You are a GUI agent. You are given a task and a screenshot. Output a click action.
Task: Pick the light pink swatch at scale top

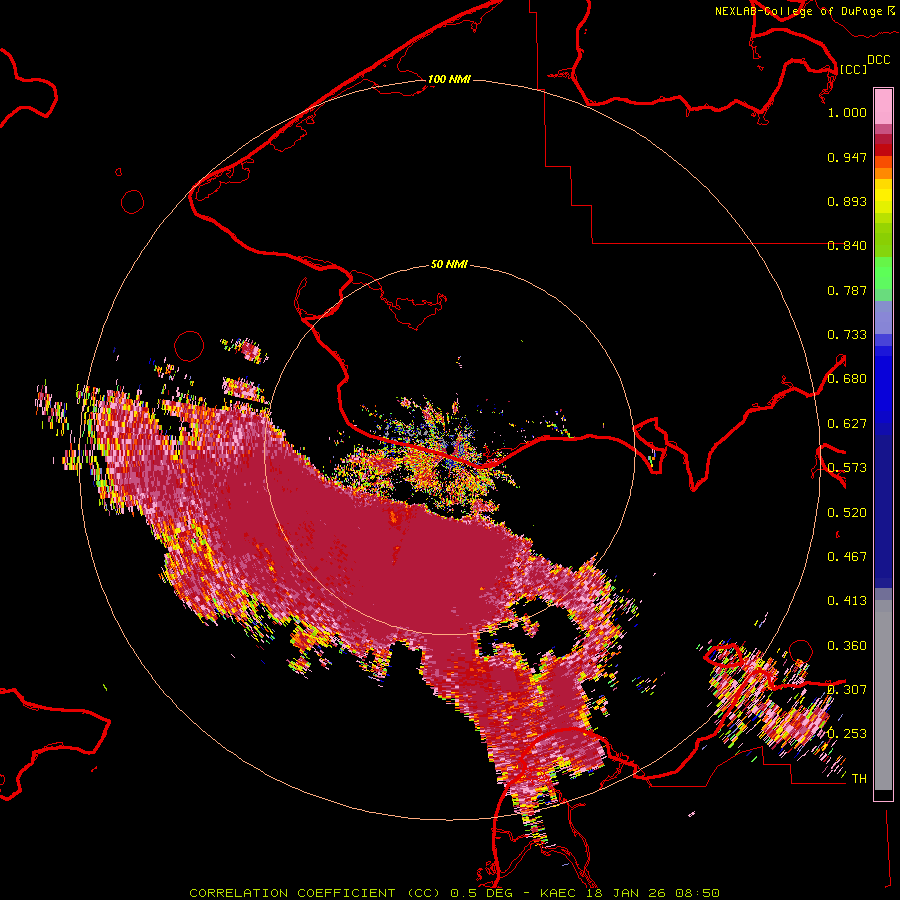[883, 106]
